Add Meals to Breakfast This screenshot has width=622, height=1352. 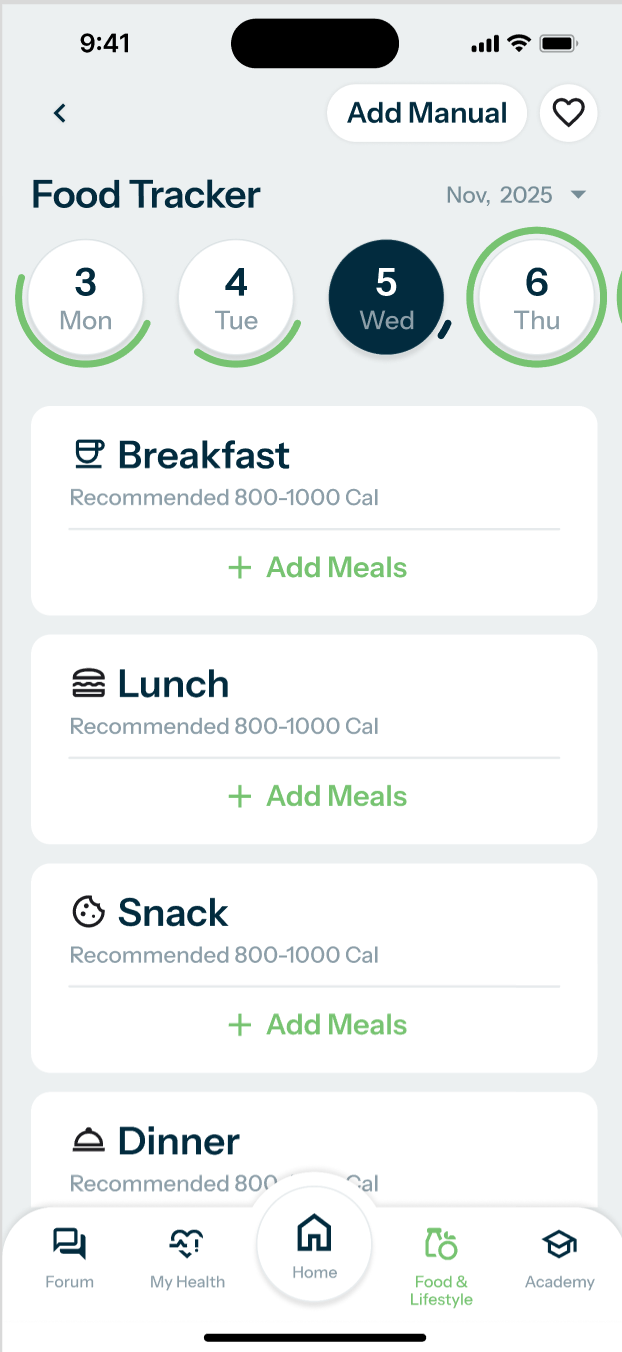click(x=317, y=568)
